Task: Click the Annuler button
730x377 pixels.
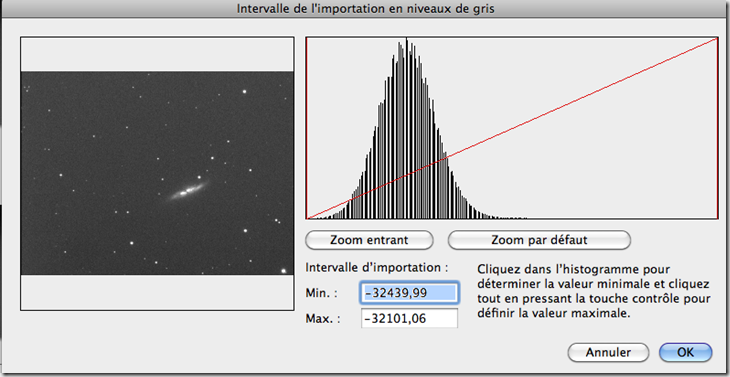Action: [608, 352]
